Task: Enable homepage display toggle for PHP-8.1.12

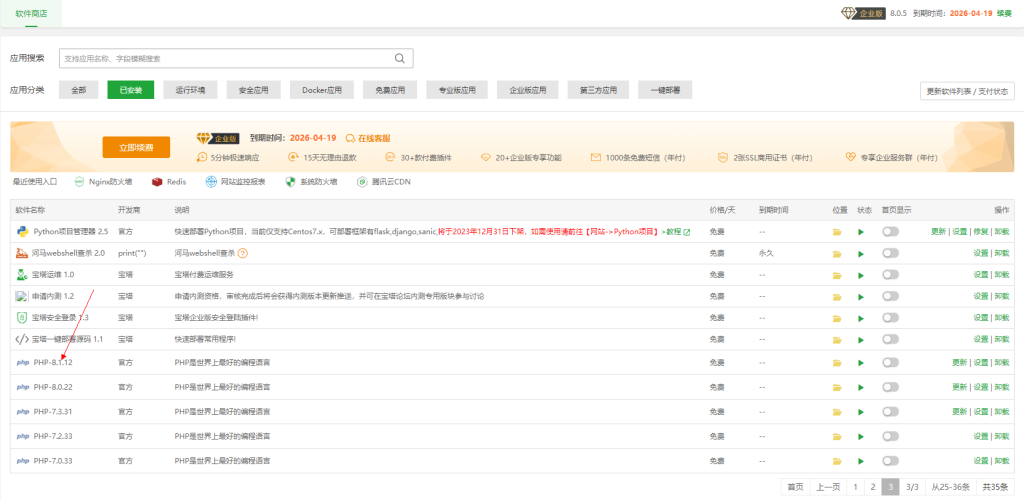Action: pos(890,363)
